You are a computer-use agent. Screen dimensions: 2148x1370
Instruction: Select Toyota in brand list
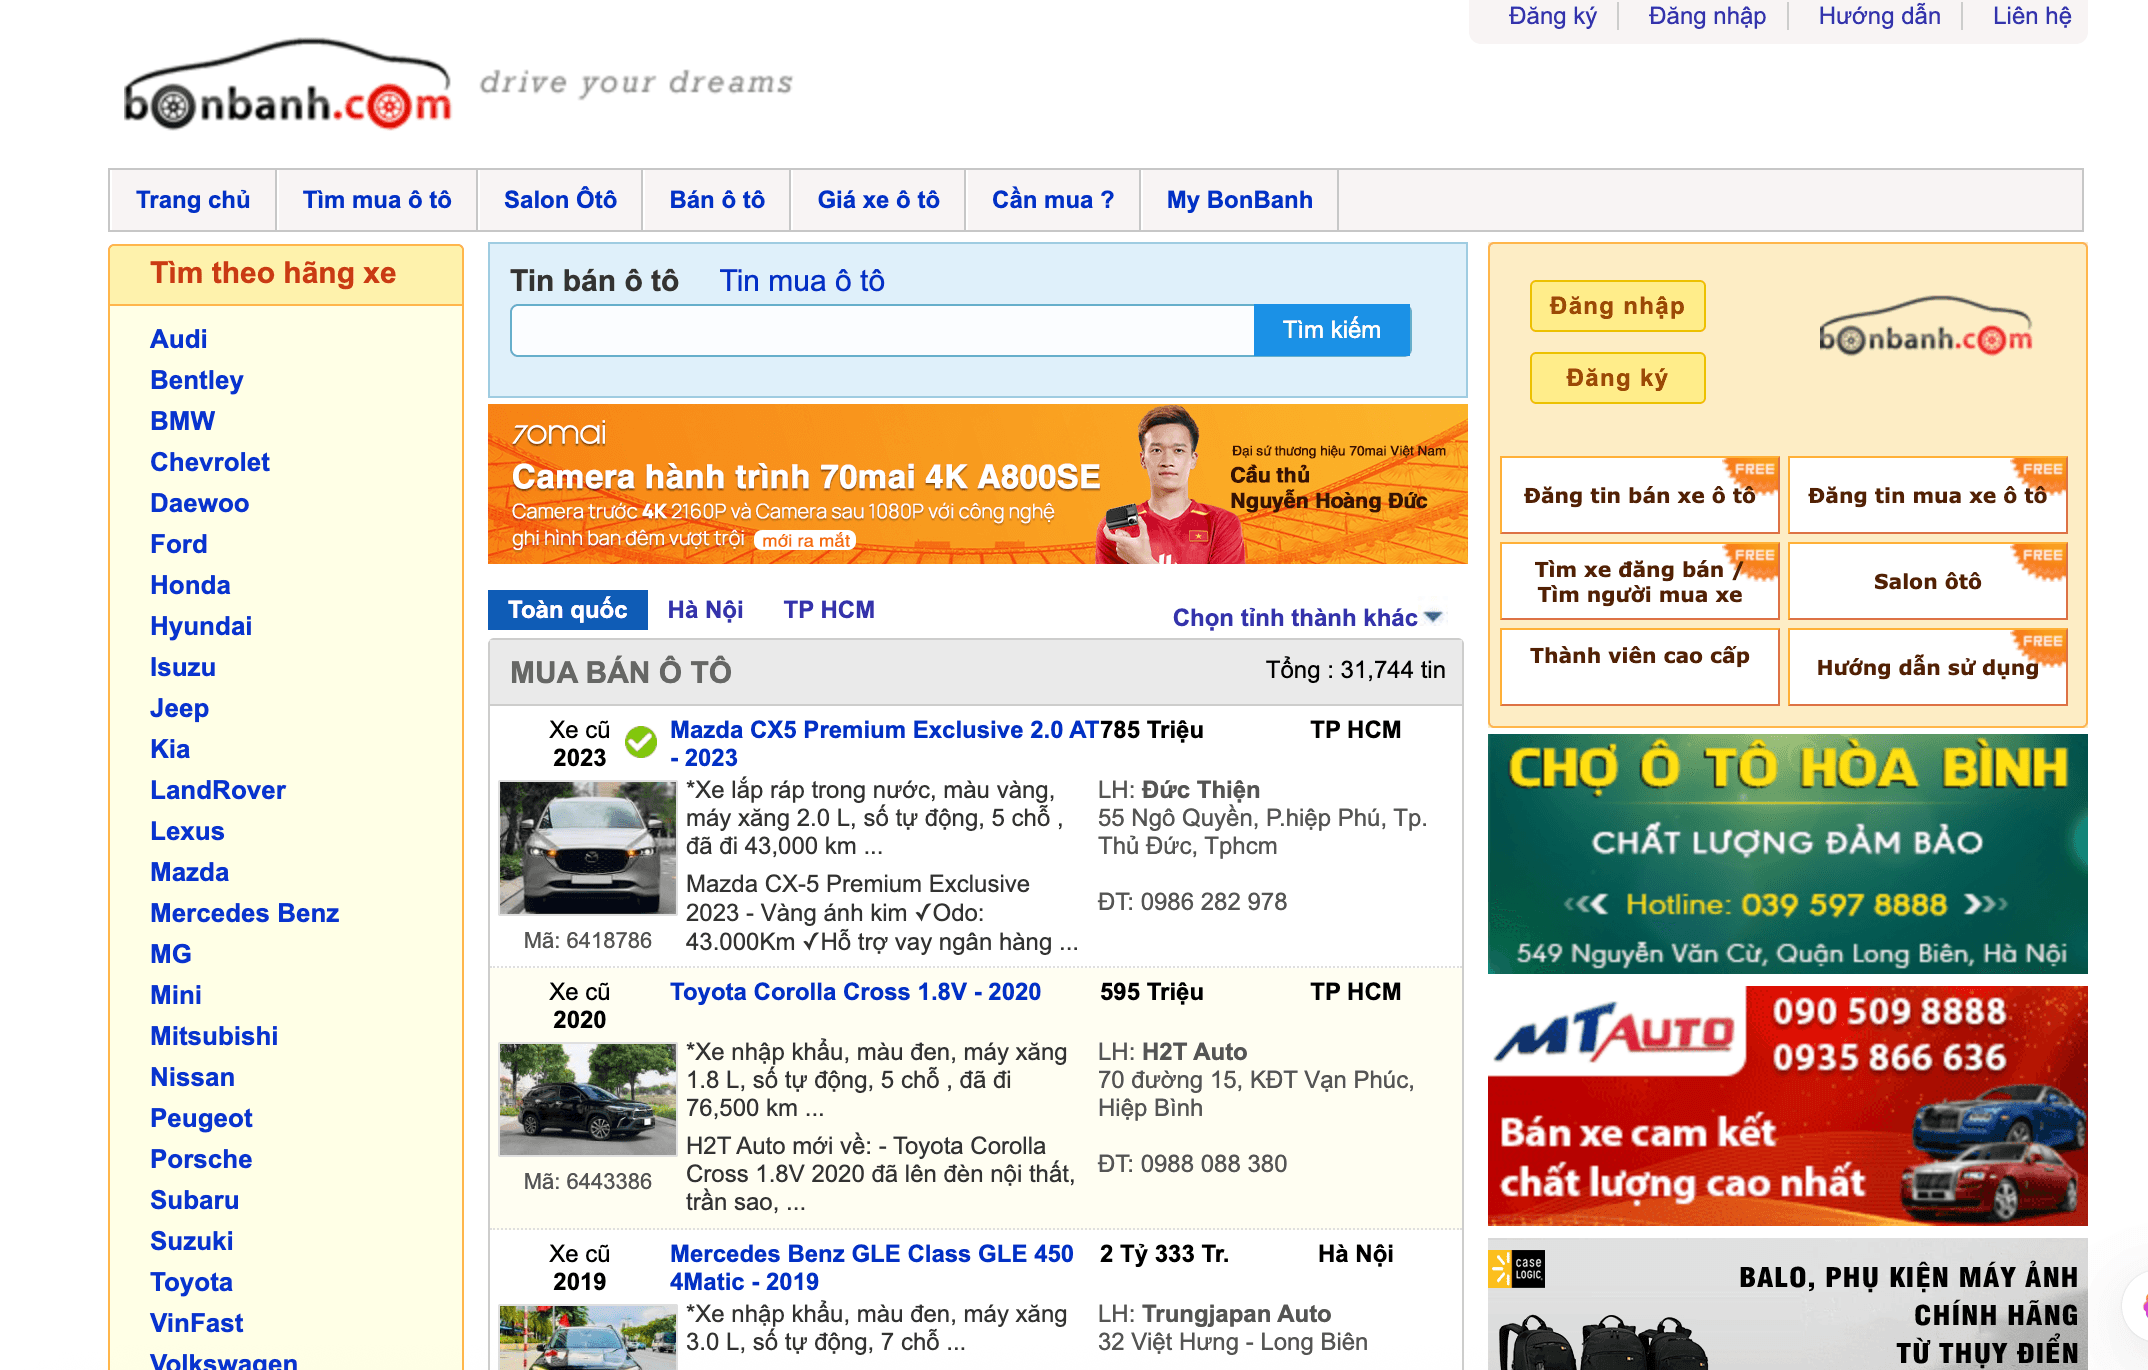coord(191,1282)
